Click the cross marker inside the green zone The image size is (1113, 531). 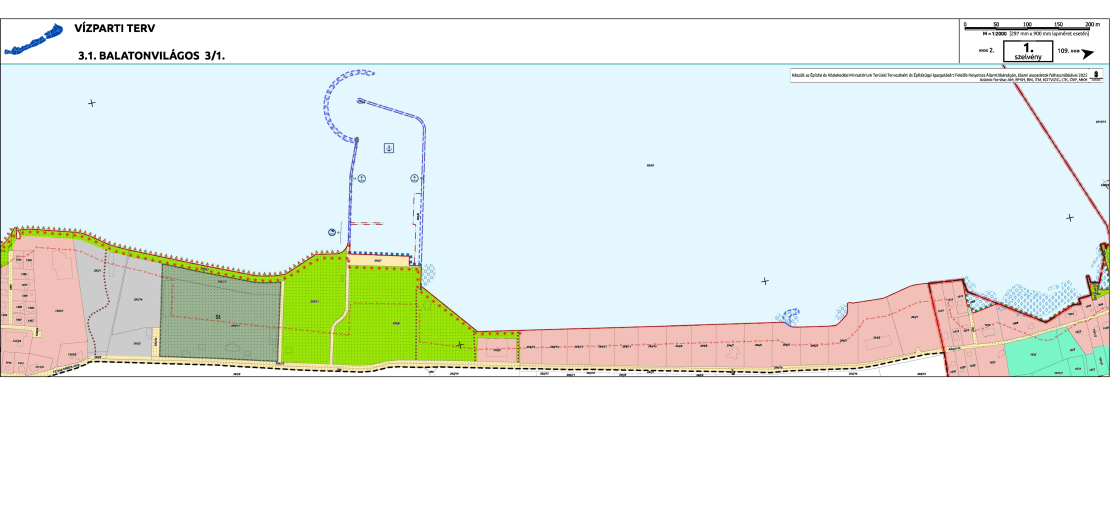click(x=460, y=345)
